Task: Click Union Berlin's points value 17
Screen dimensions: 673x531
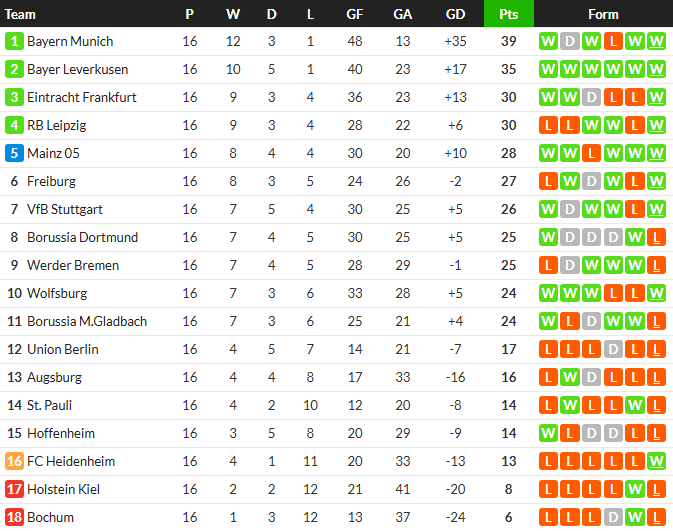Action: pyautogui.click(x=509, y=349)
